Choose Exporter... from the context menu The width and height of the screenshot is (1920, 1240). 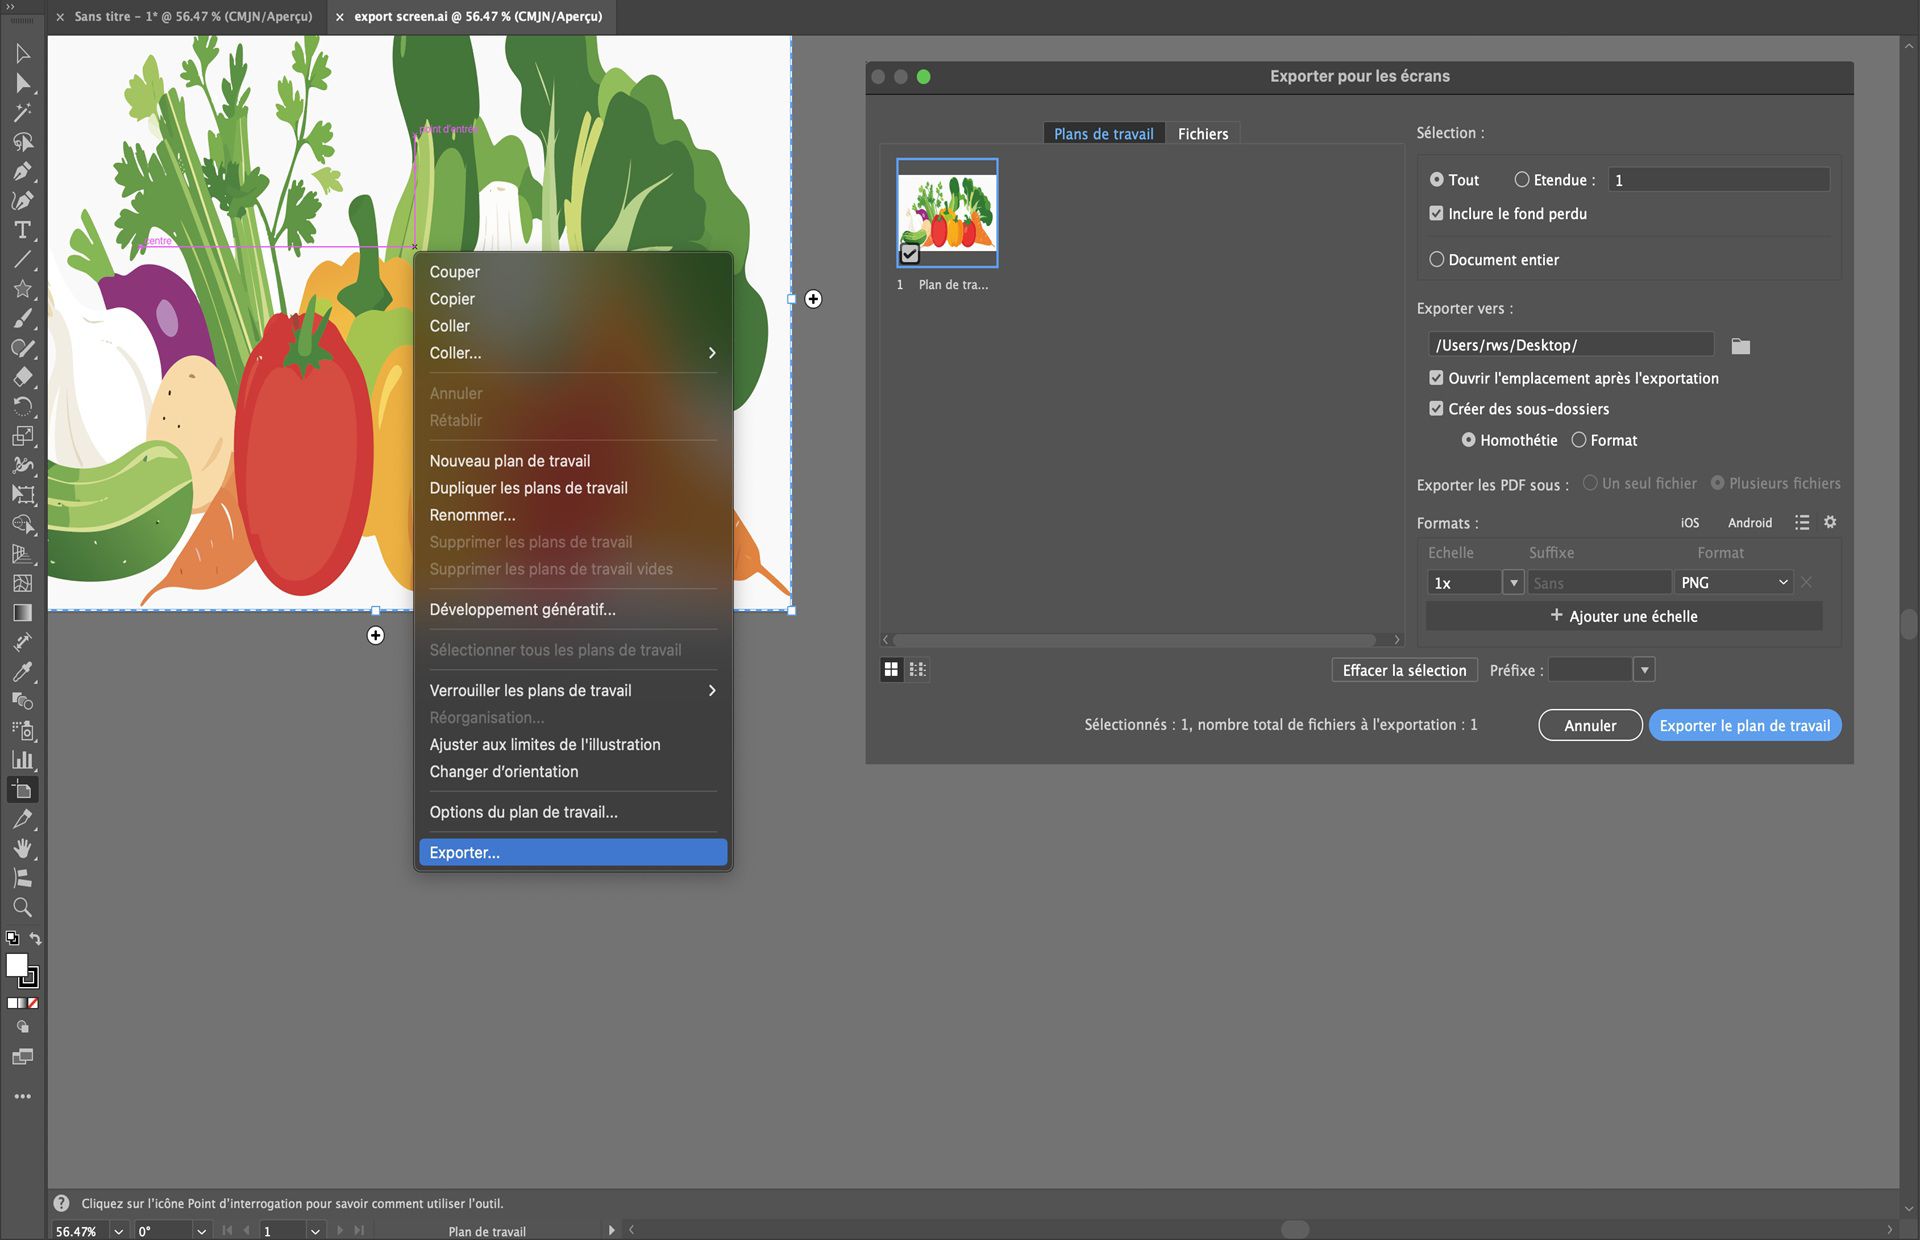(572, 852)
